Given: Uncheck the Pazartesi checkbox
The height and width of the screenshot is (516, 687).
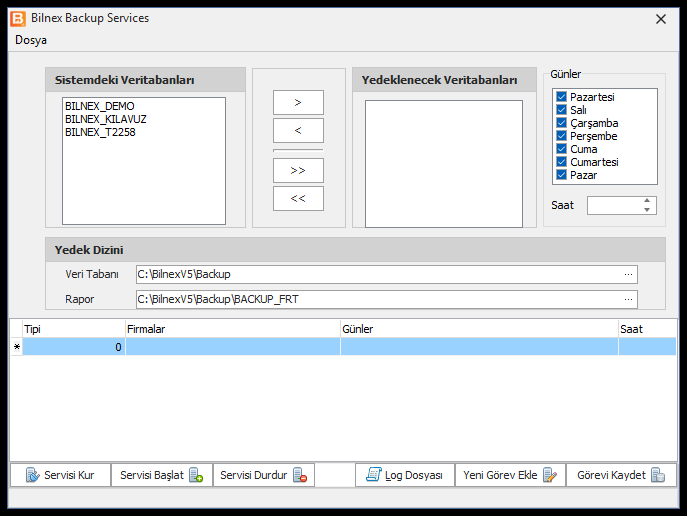Looking at the screenshot, I should 561,96.
